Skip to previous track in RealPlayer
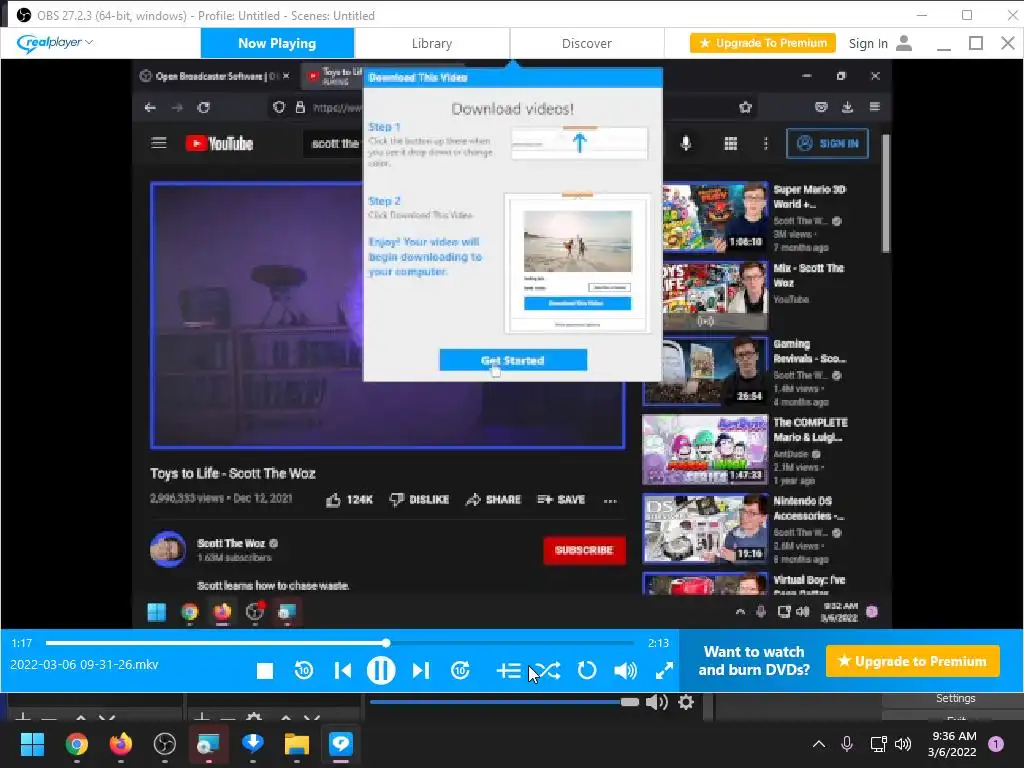The image size is (1024, 768). coord(343,671)
